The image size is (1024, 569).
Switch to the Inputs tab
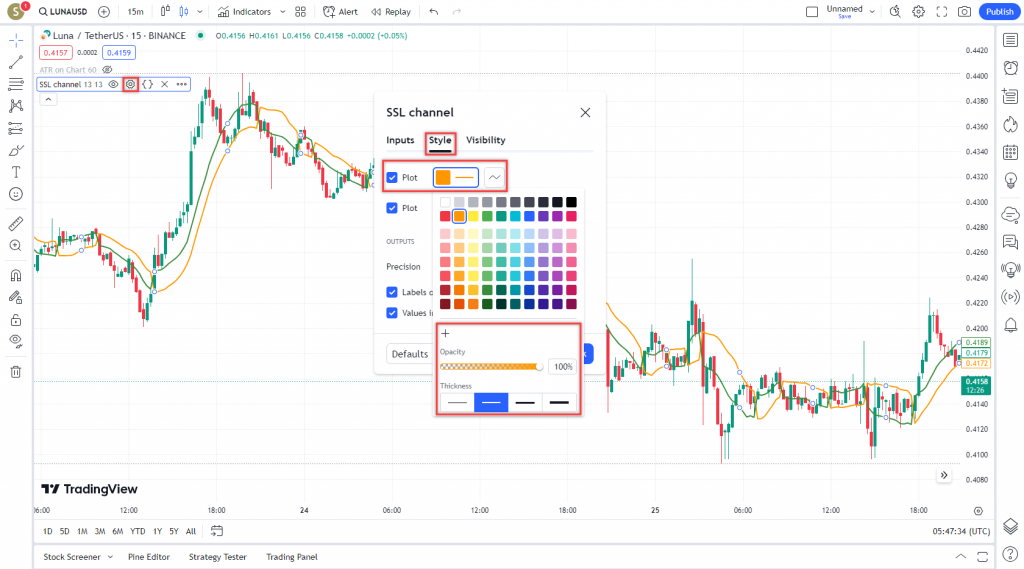(400, 140)
